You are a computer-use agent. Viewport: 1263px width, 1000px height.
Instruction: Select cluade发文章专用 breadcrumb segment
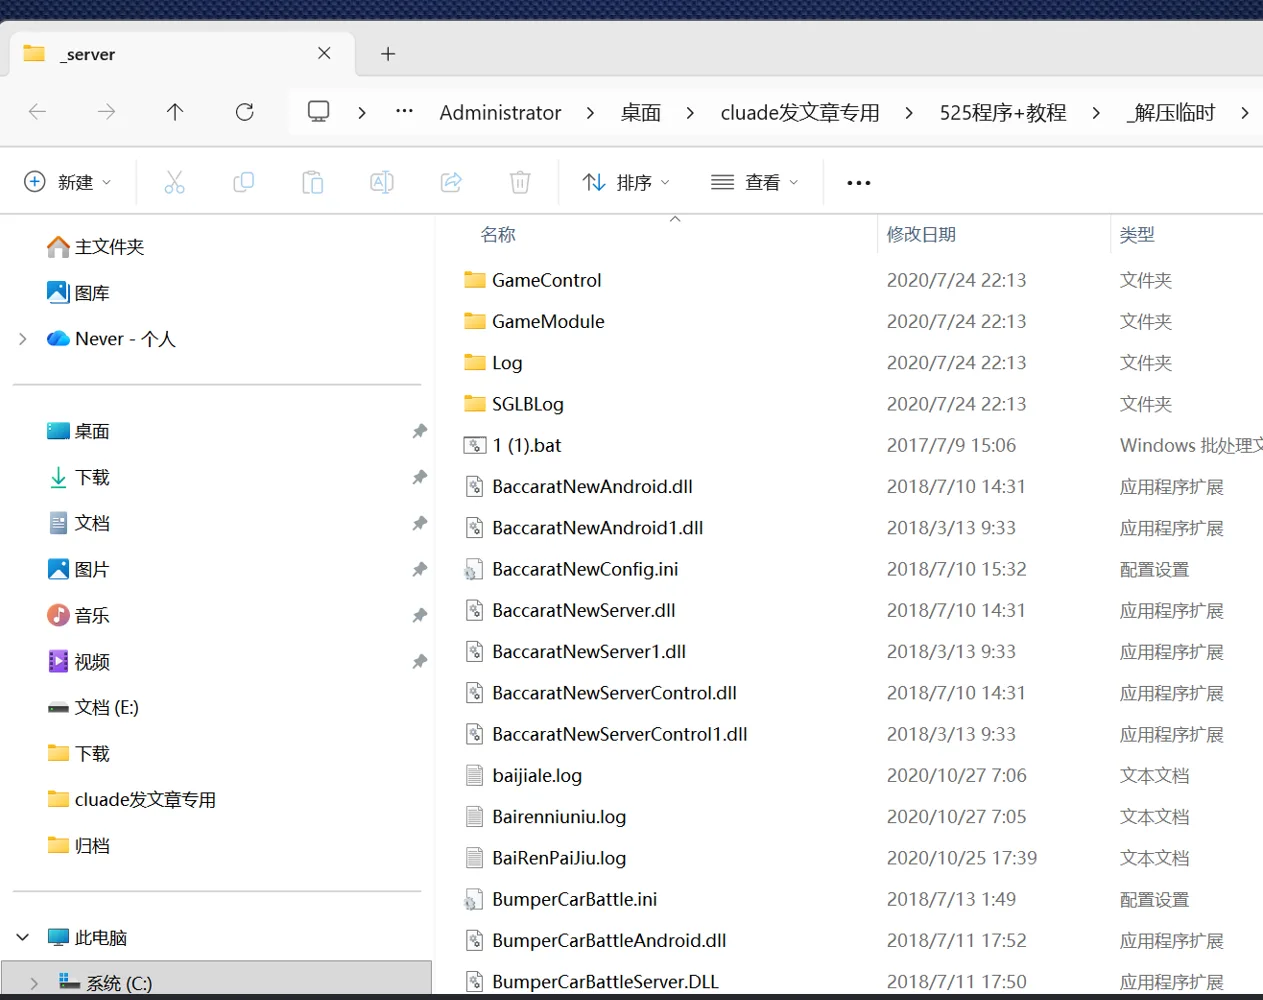point(800,113)
